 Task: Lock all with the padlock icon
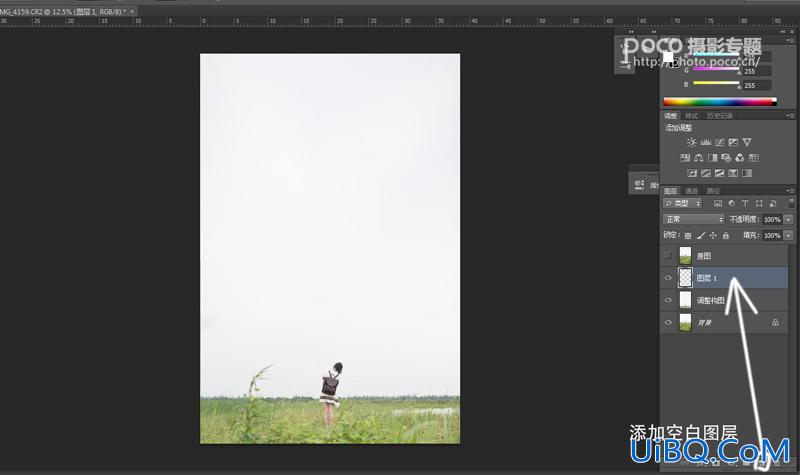(726, 235)
